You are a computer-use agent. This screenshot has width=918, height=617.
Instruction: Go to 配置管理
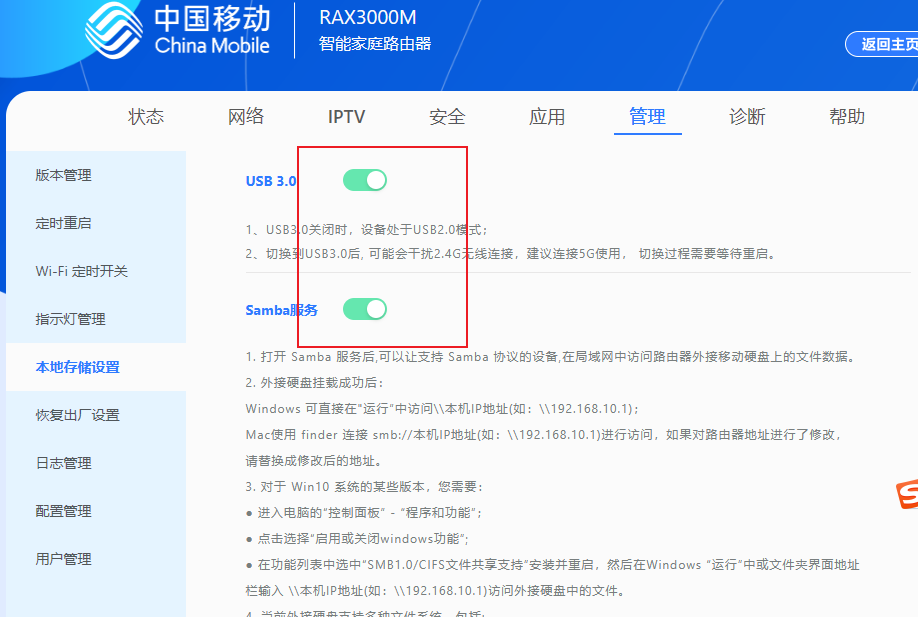[63, 511]
